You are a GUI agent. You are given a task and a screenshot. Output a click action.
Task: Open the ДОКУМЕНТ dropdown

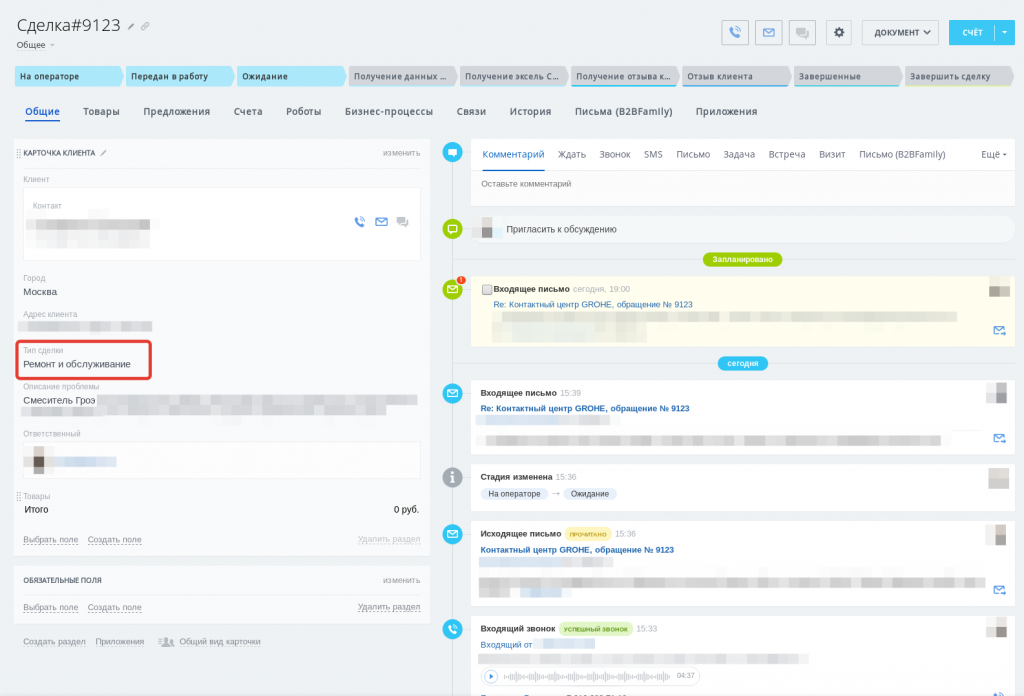[x=900, y=32]
